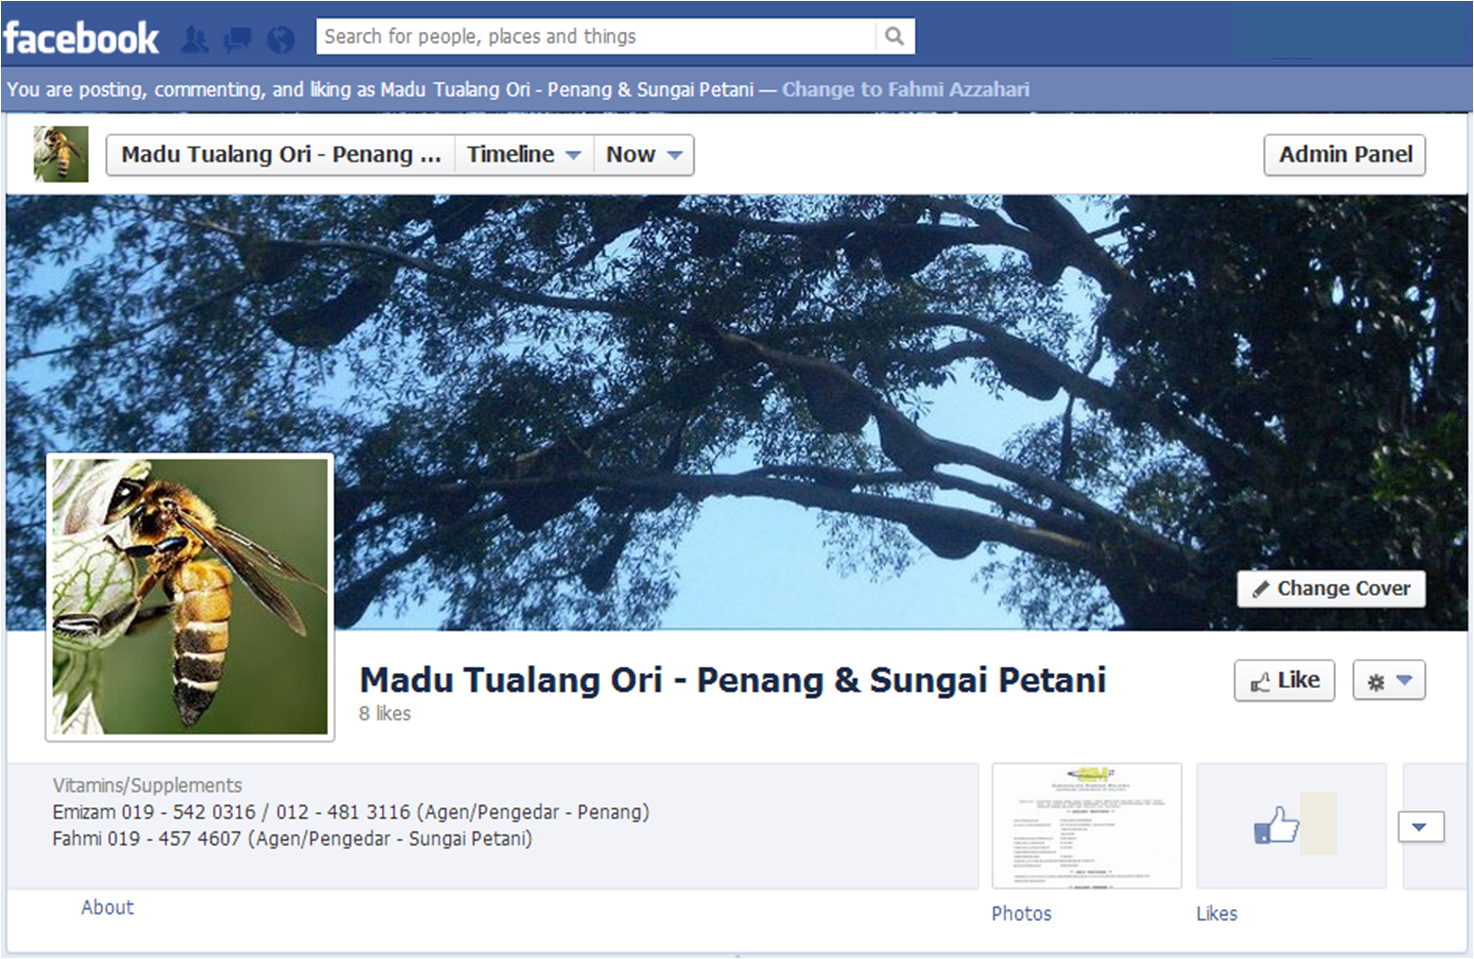Click the Photos label
This screenshot has height=959, width=1474.
[x=1021, y=913]
